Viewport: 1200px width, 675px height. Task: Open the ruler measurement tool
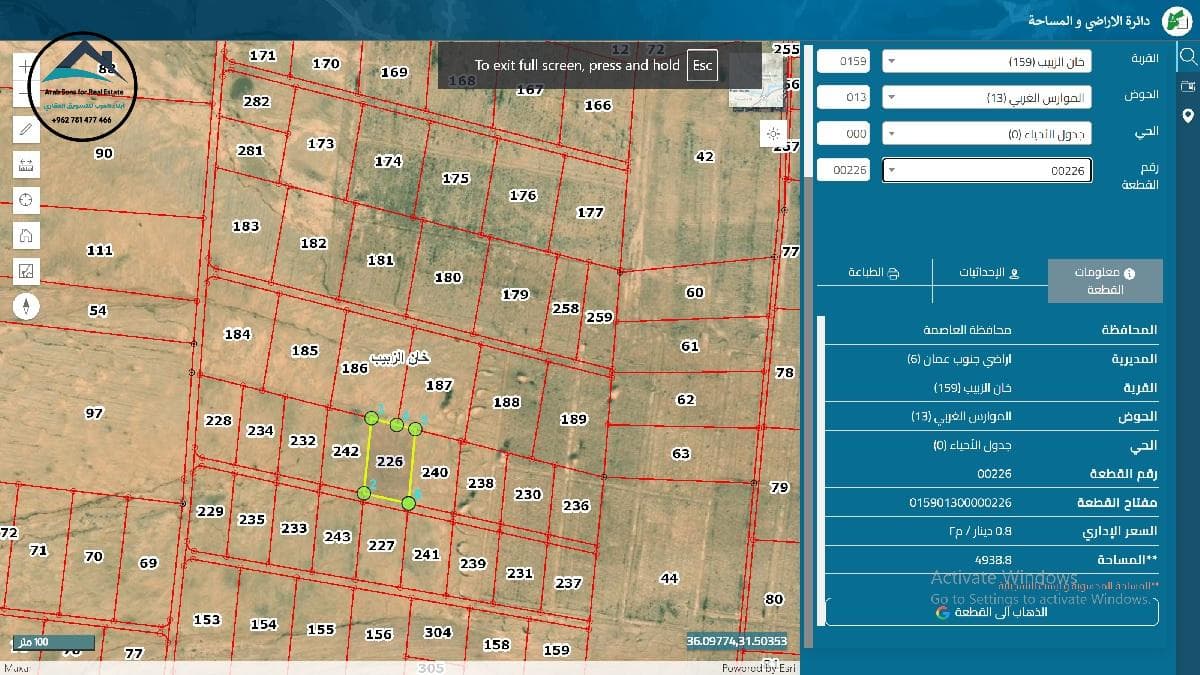pos(26,164)
